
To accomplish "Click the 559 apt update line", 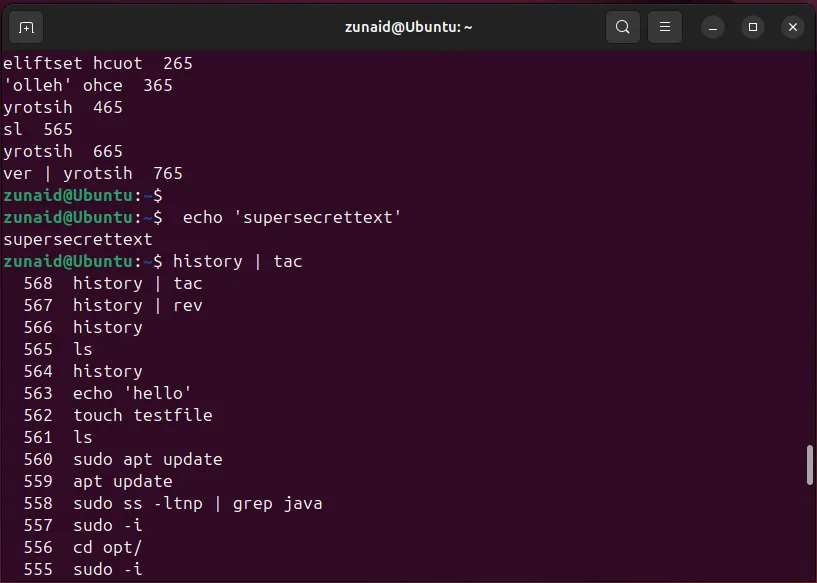I will [x=122, y=481].
